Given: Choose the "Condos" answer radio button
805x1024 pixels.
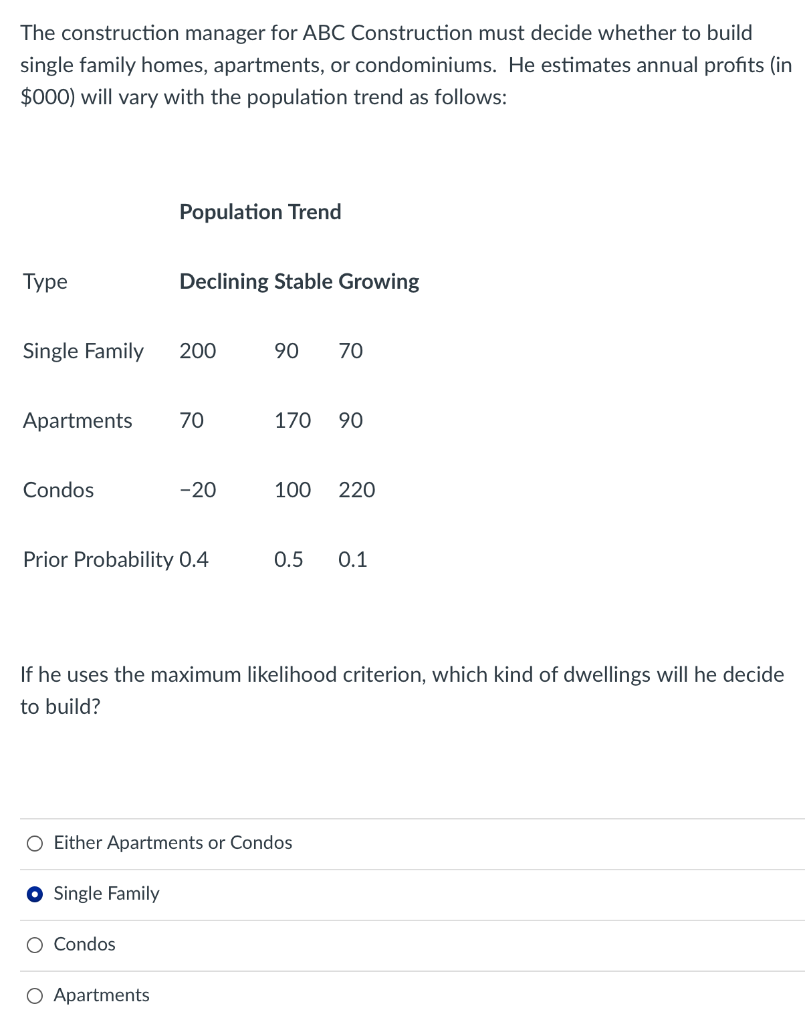Looking at the screenshot, I should pyautogui.click(x=36, y=945).
